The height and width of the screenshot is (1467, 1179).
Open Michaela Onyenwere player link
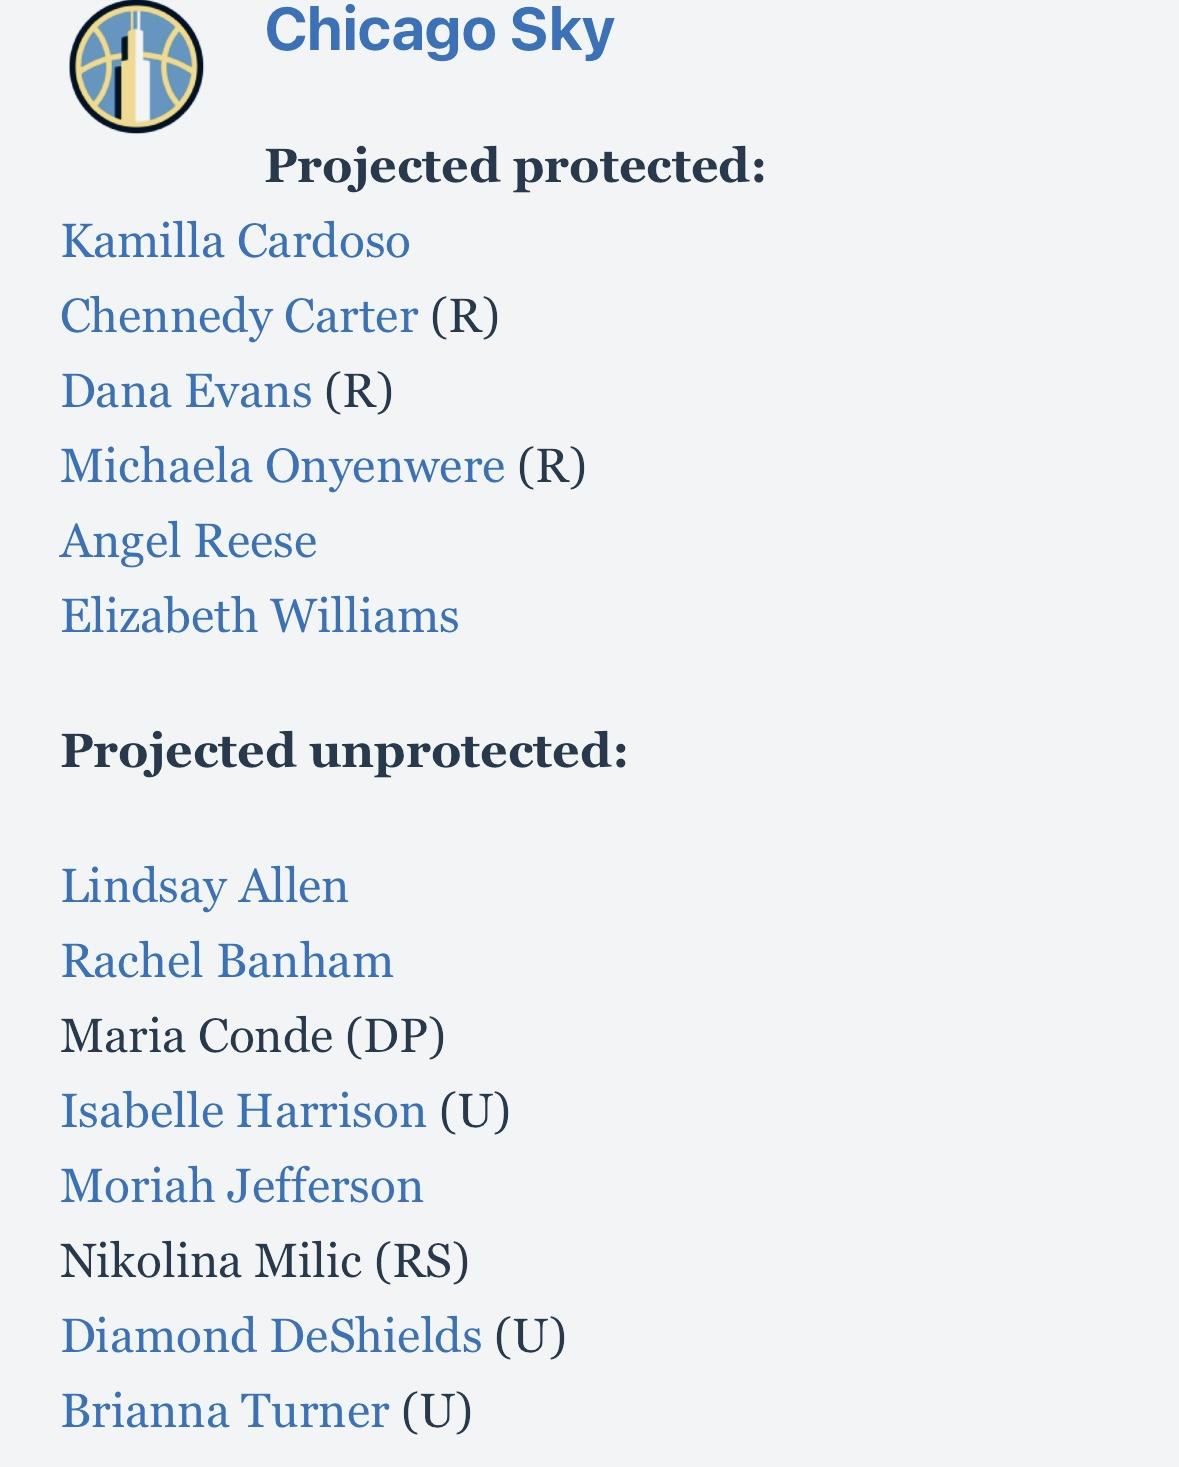283,466
